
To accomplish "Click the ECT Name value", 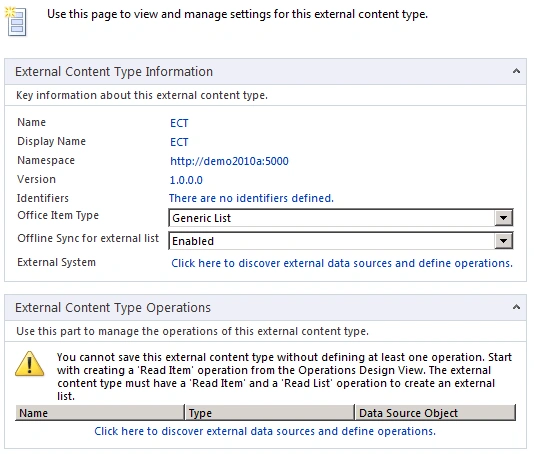I will coord(179,123).
